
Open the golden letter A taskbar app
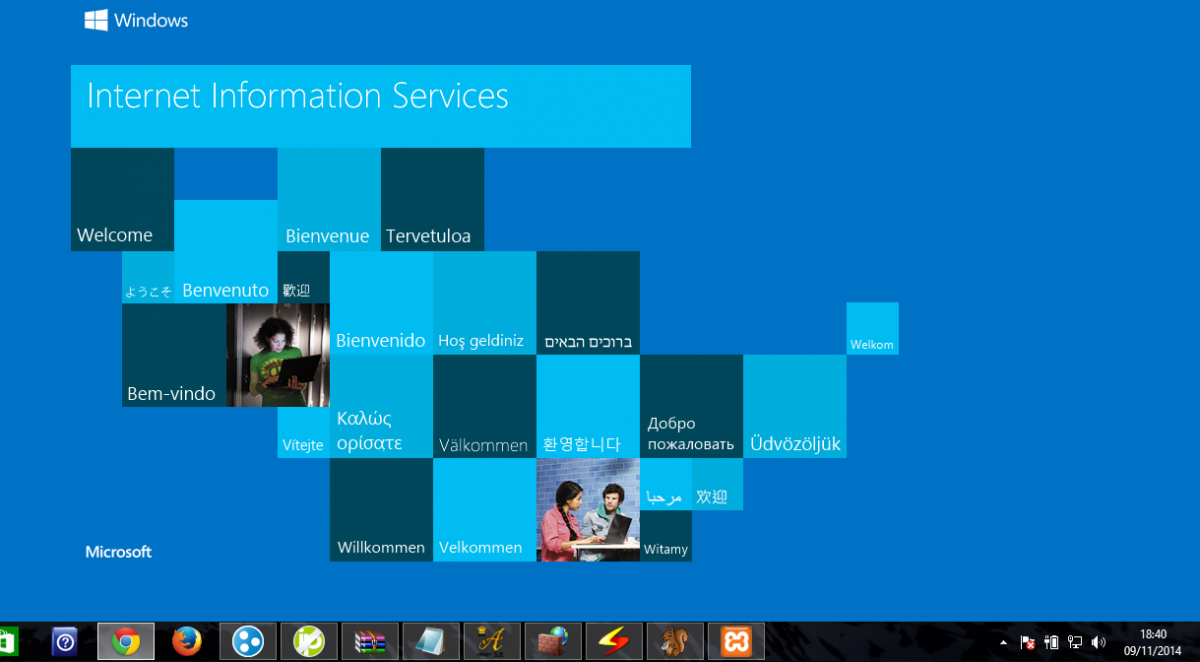pos(492,641)
